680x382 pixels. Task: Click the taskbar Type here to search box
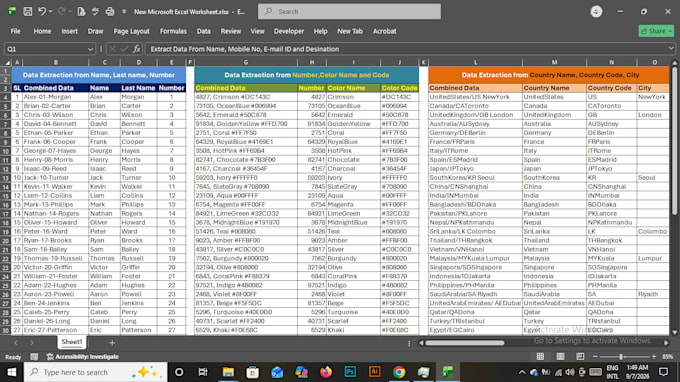point(95,372)
